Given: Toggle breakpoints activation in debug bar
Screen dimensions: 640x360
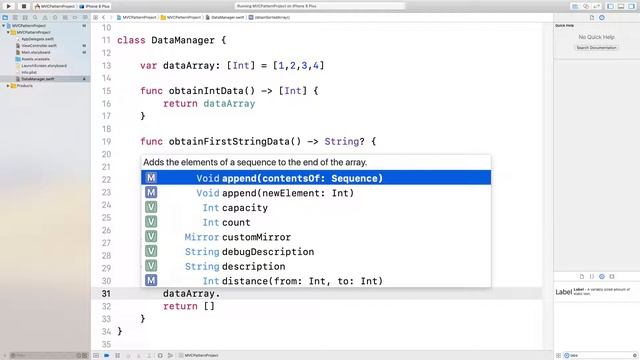Looking at the screenshot, I should click(x=107, y=356).
